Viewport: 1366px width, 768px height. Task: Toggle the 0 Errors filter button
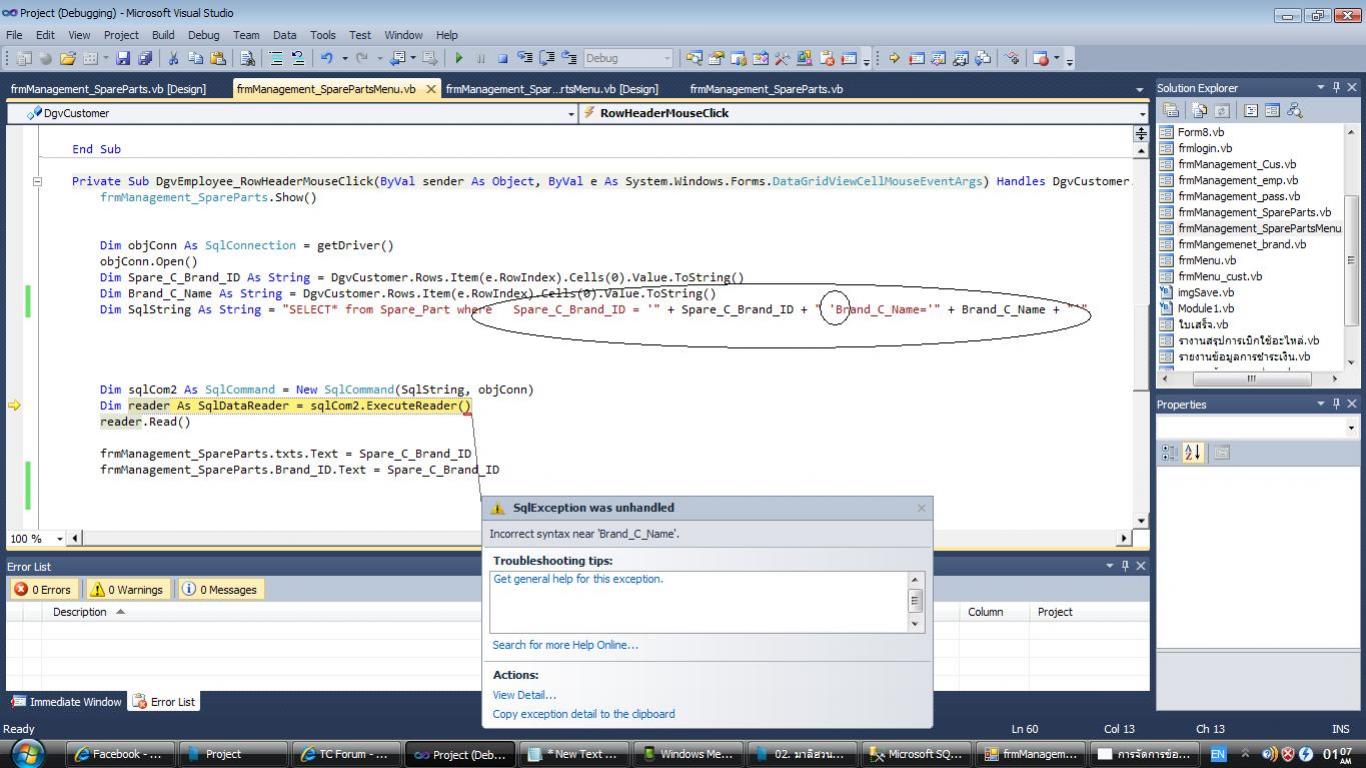(43, 590)
